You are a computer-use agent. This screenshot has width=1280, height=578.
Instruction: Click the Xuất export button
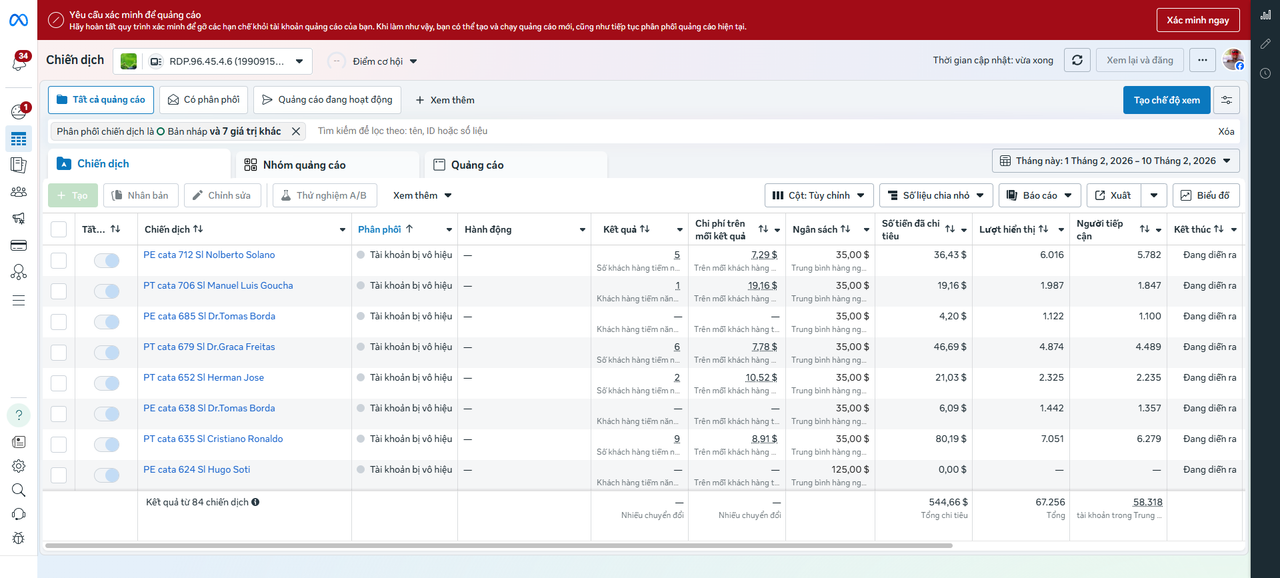coord(1114,195)
